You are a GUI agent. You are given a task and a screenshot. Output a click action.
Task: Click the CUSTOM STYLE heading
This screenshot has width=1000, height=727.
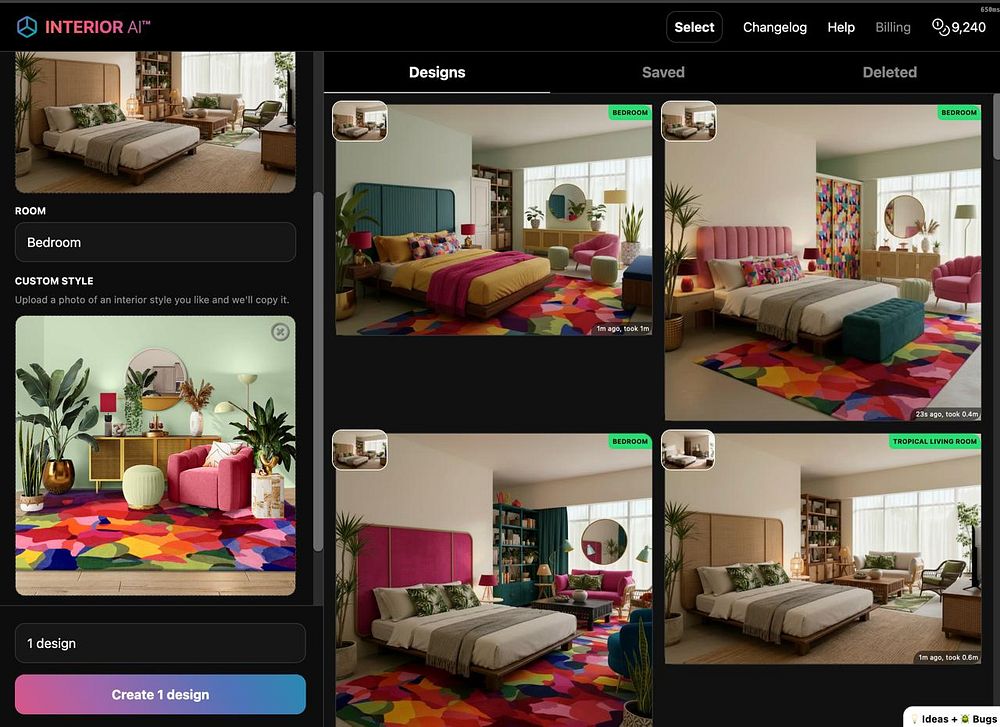pyautogui.click(x=54, y=281)
